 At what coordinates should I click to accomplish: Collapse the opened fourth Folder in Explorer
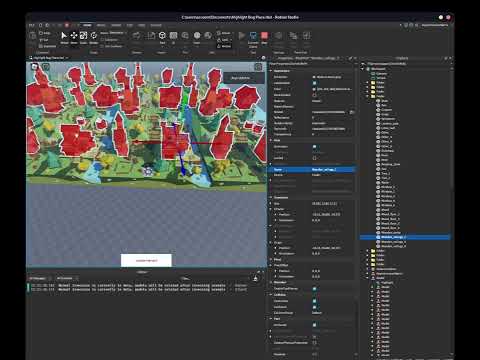[x=368, y=96]
